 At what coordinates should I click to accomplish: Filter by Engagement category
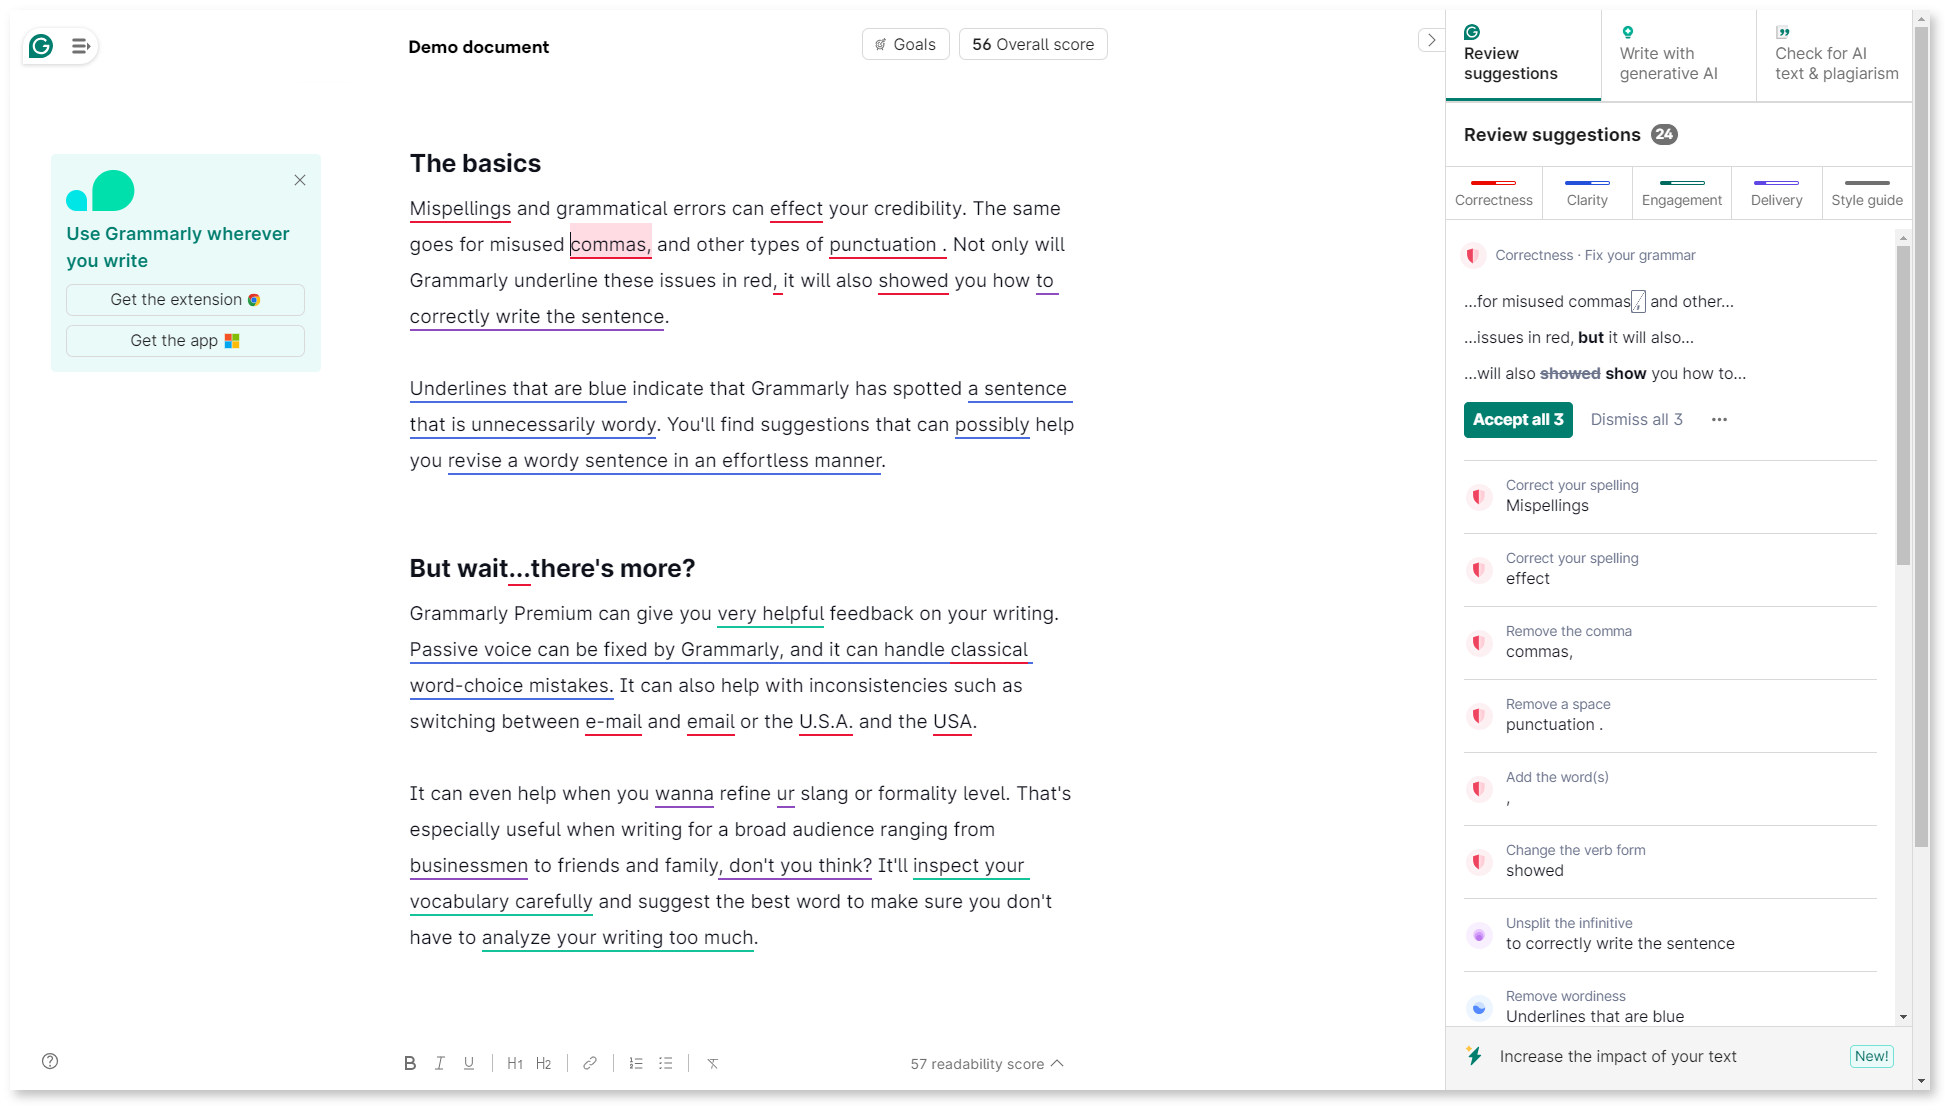point(1682,193)
